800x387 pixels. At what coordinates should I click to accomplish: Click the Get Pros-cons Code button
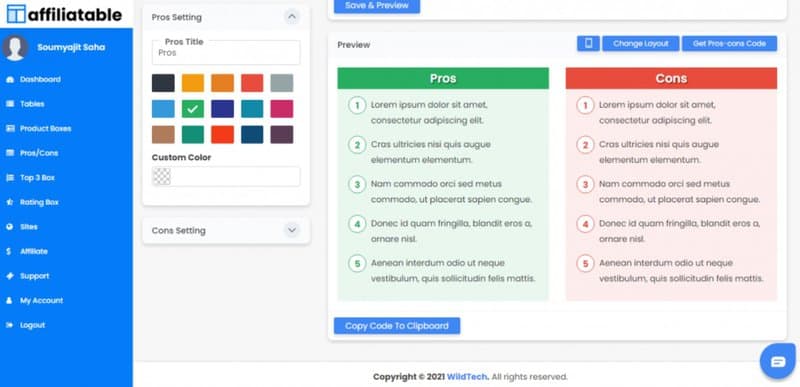(x=730, y=44)
